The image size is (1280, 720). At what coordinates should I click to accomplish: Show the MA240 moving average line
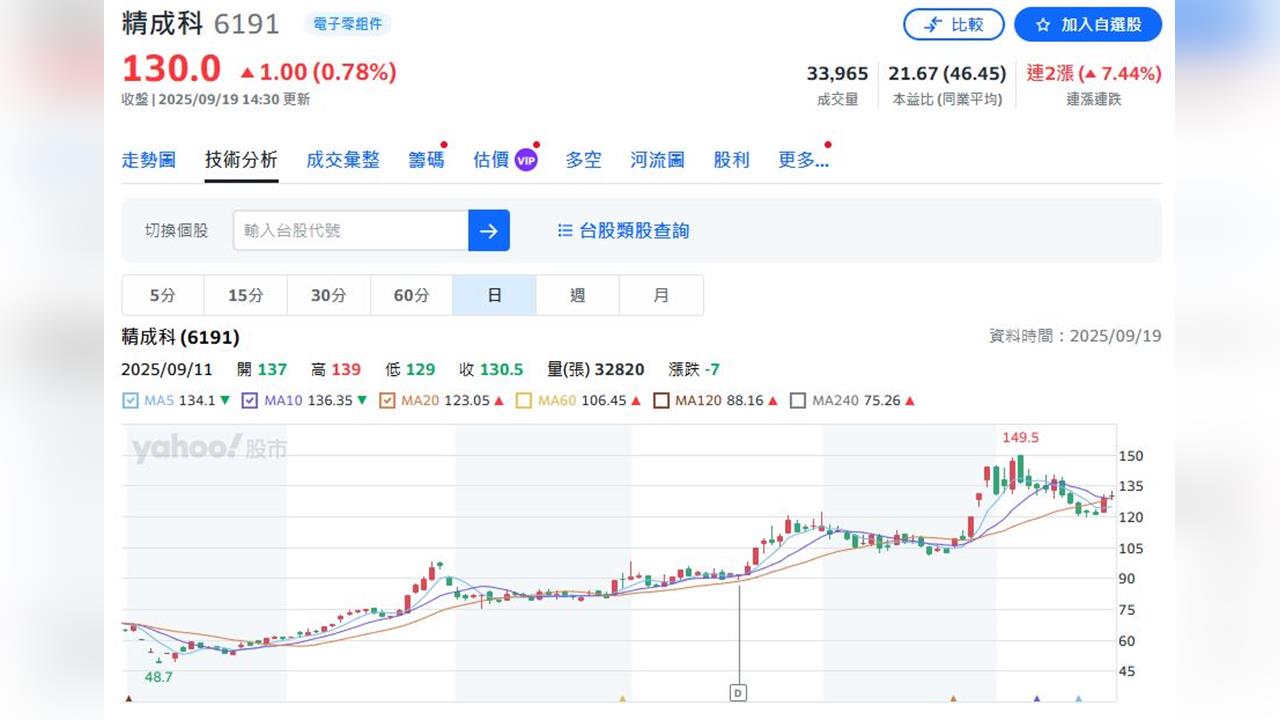[797, 401]
